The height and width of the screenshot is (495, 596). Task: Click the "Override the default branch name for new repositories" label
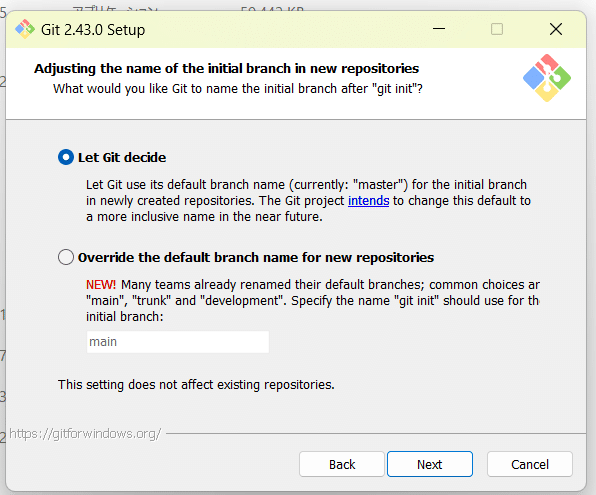point(256,257)
